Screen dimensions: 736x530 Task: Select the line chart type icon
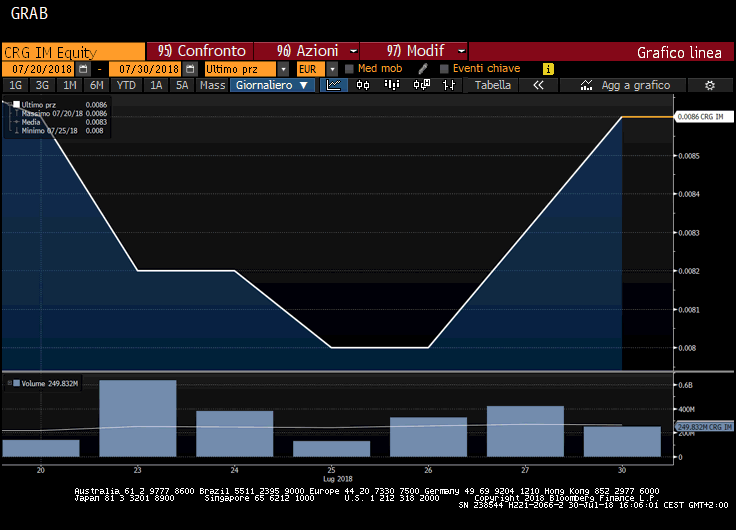pyautogui.click(x=336, y=86)
